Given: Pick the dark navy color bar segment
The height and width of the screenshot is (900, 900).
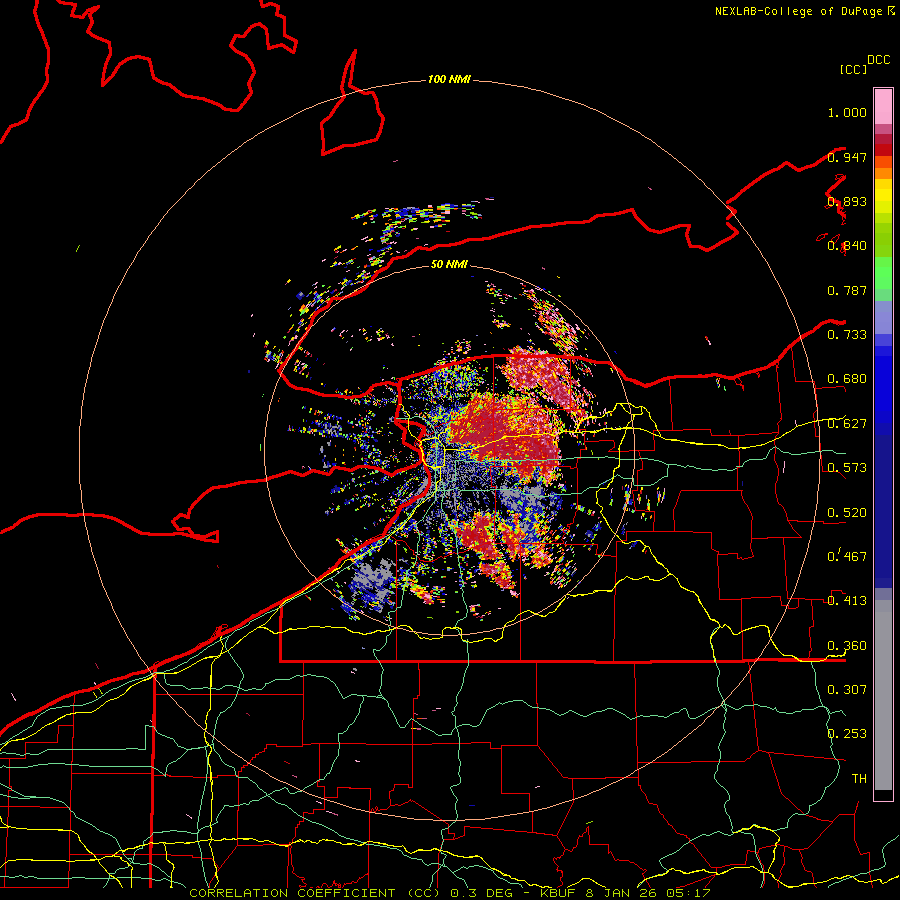Looking at the screenshot, I should 883,511.
